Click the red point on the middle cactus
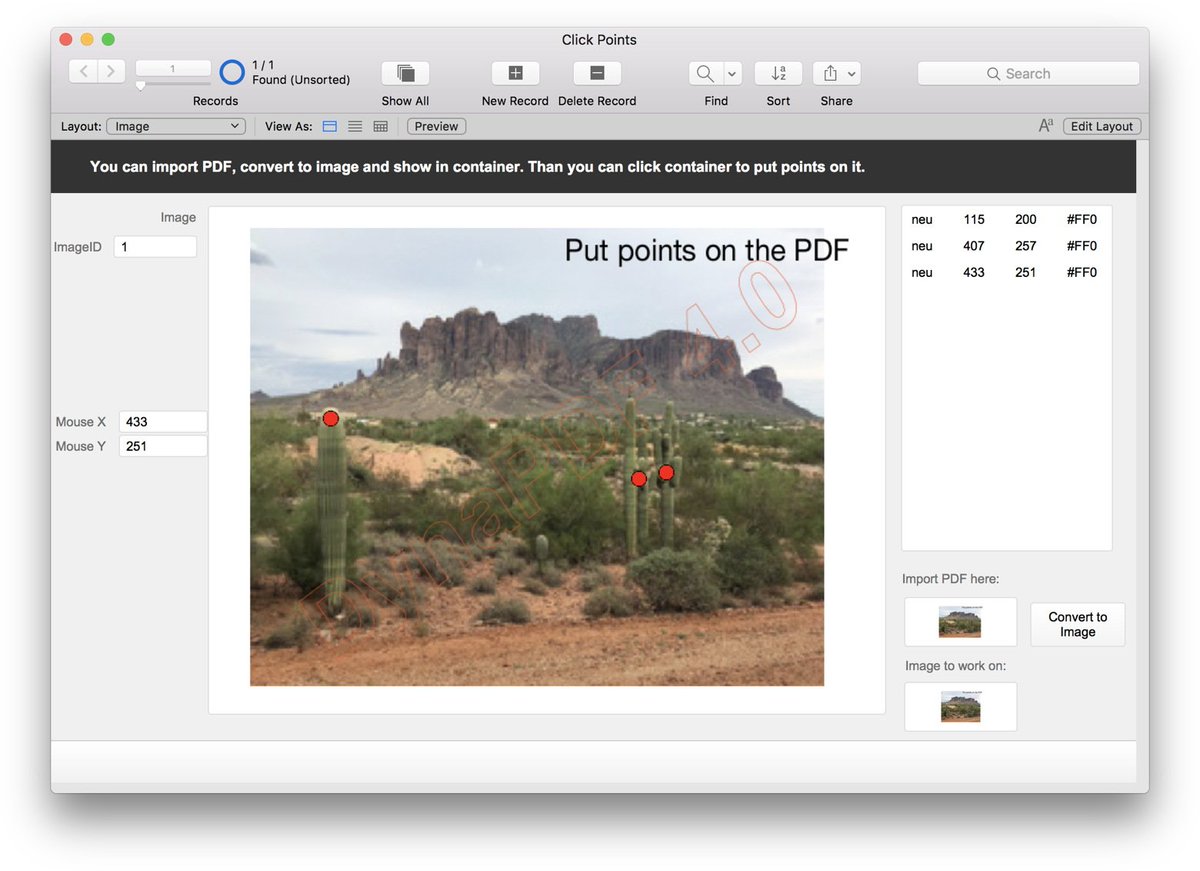The width and height of the screenshot is (1200, 871). (x=639, y=479)
